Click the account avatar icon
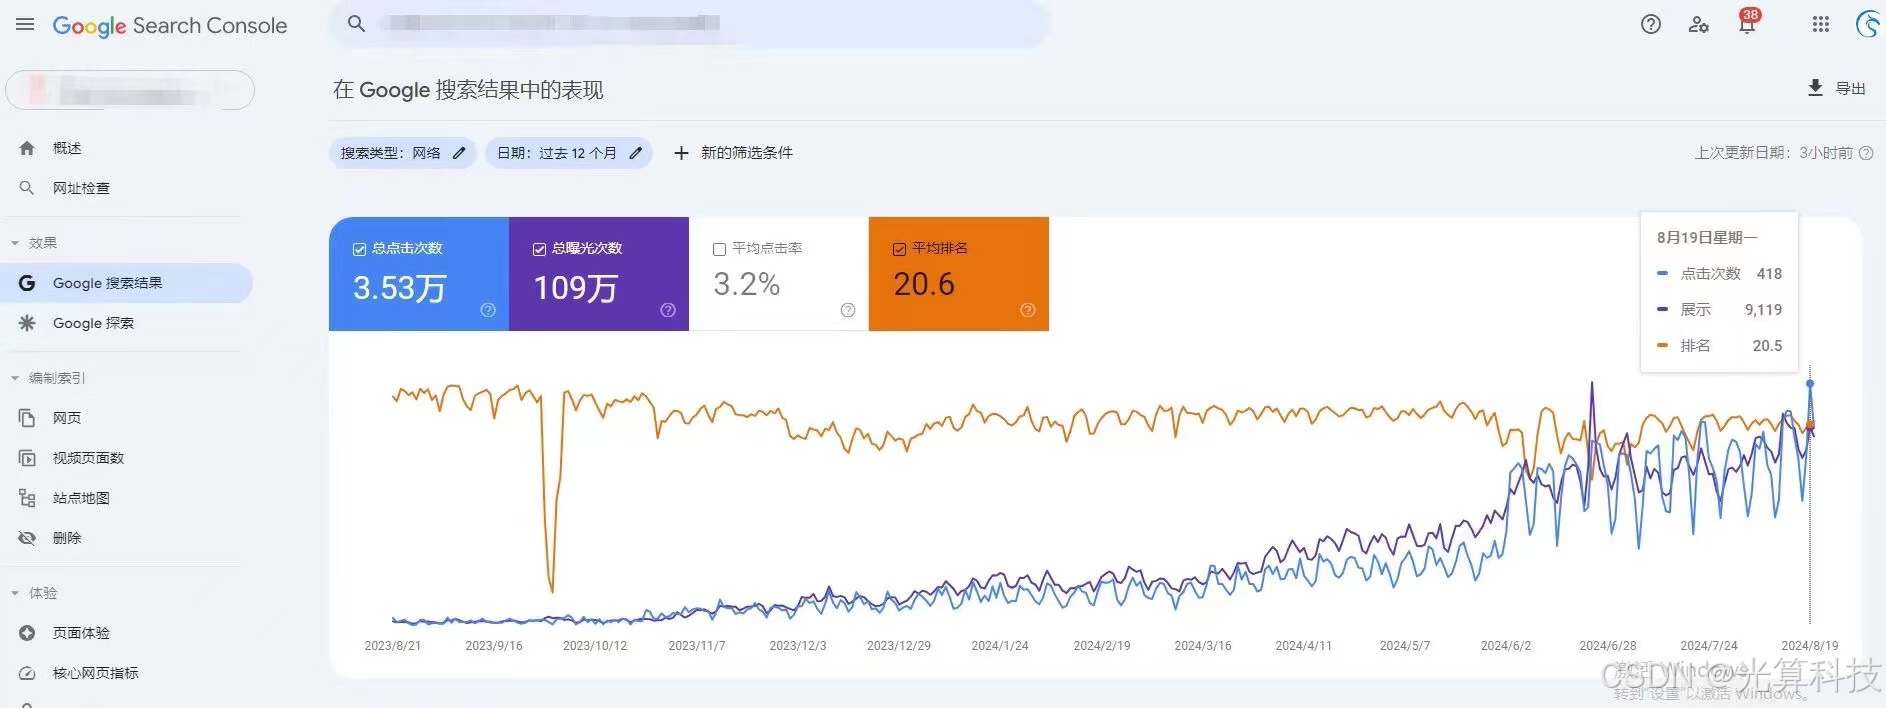This screenshot has width=1886, height=708. point(1868,24)
